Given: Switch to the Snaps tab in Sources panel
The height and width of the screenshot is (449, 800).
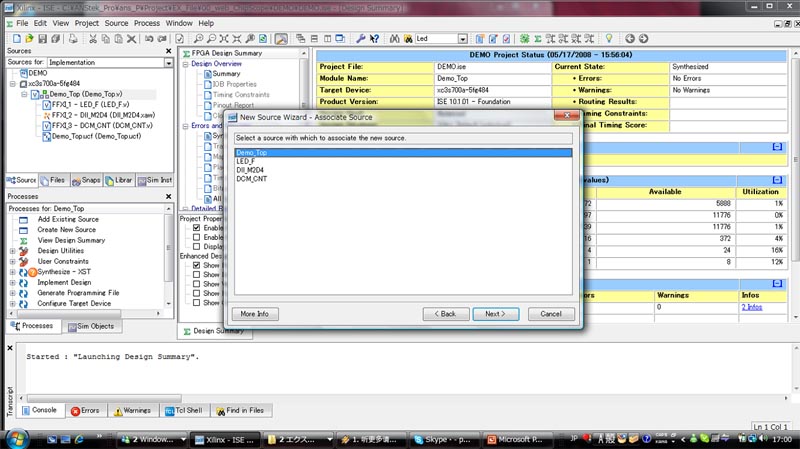Looking at the screenshot, I should [x=86, y=180].
